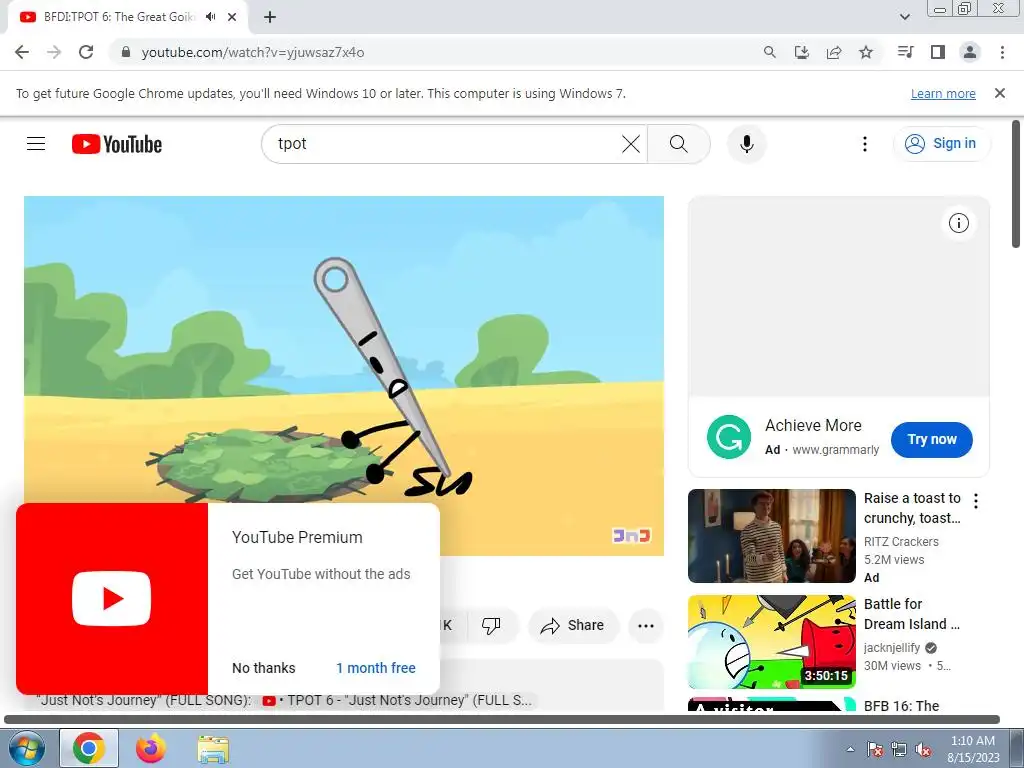Click the red YouTube Premium logo

[x=112, y=599]
